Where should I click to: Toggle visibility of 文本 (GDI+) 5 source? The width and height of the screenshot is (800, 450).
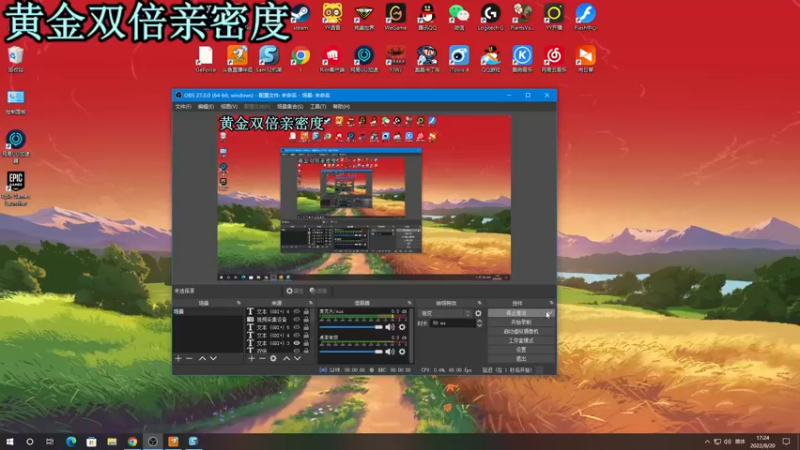[x=296, y=328]
